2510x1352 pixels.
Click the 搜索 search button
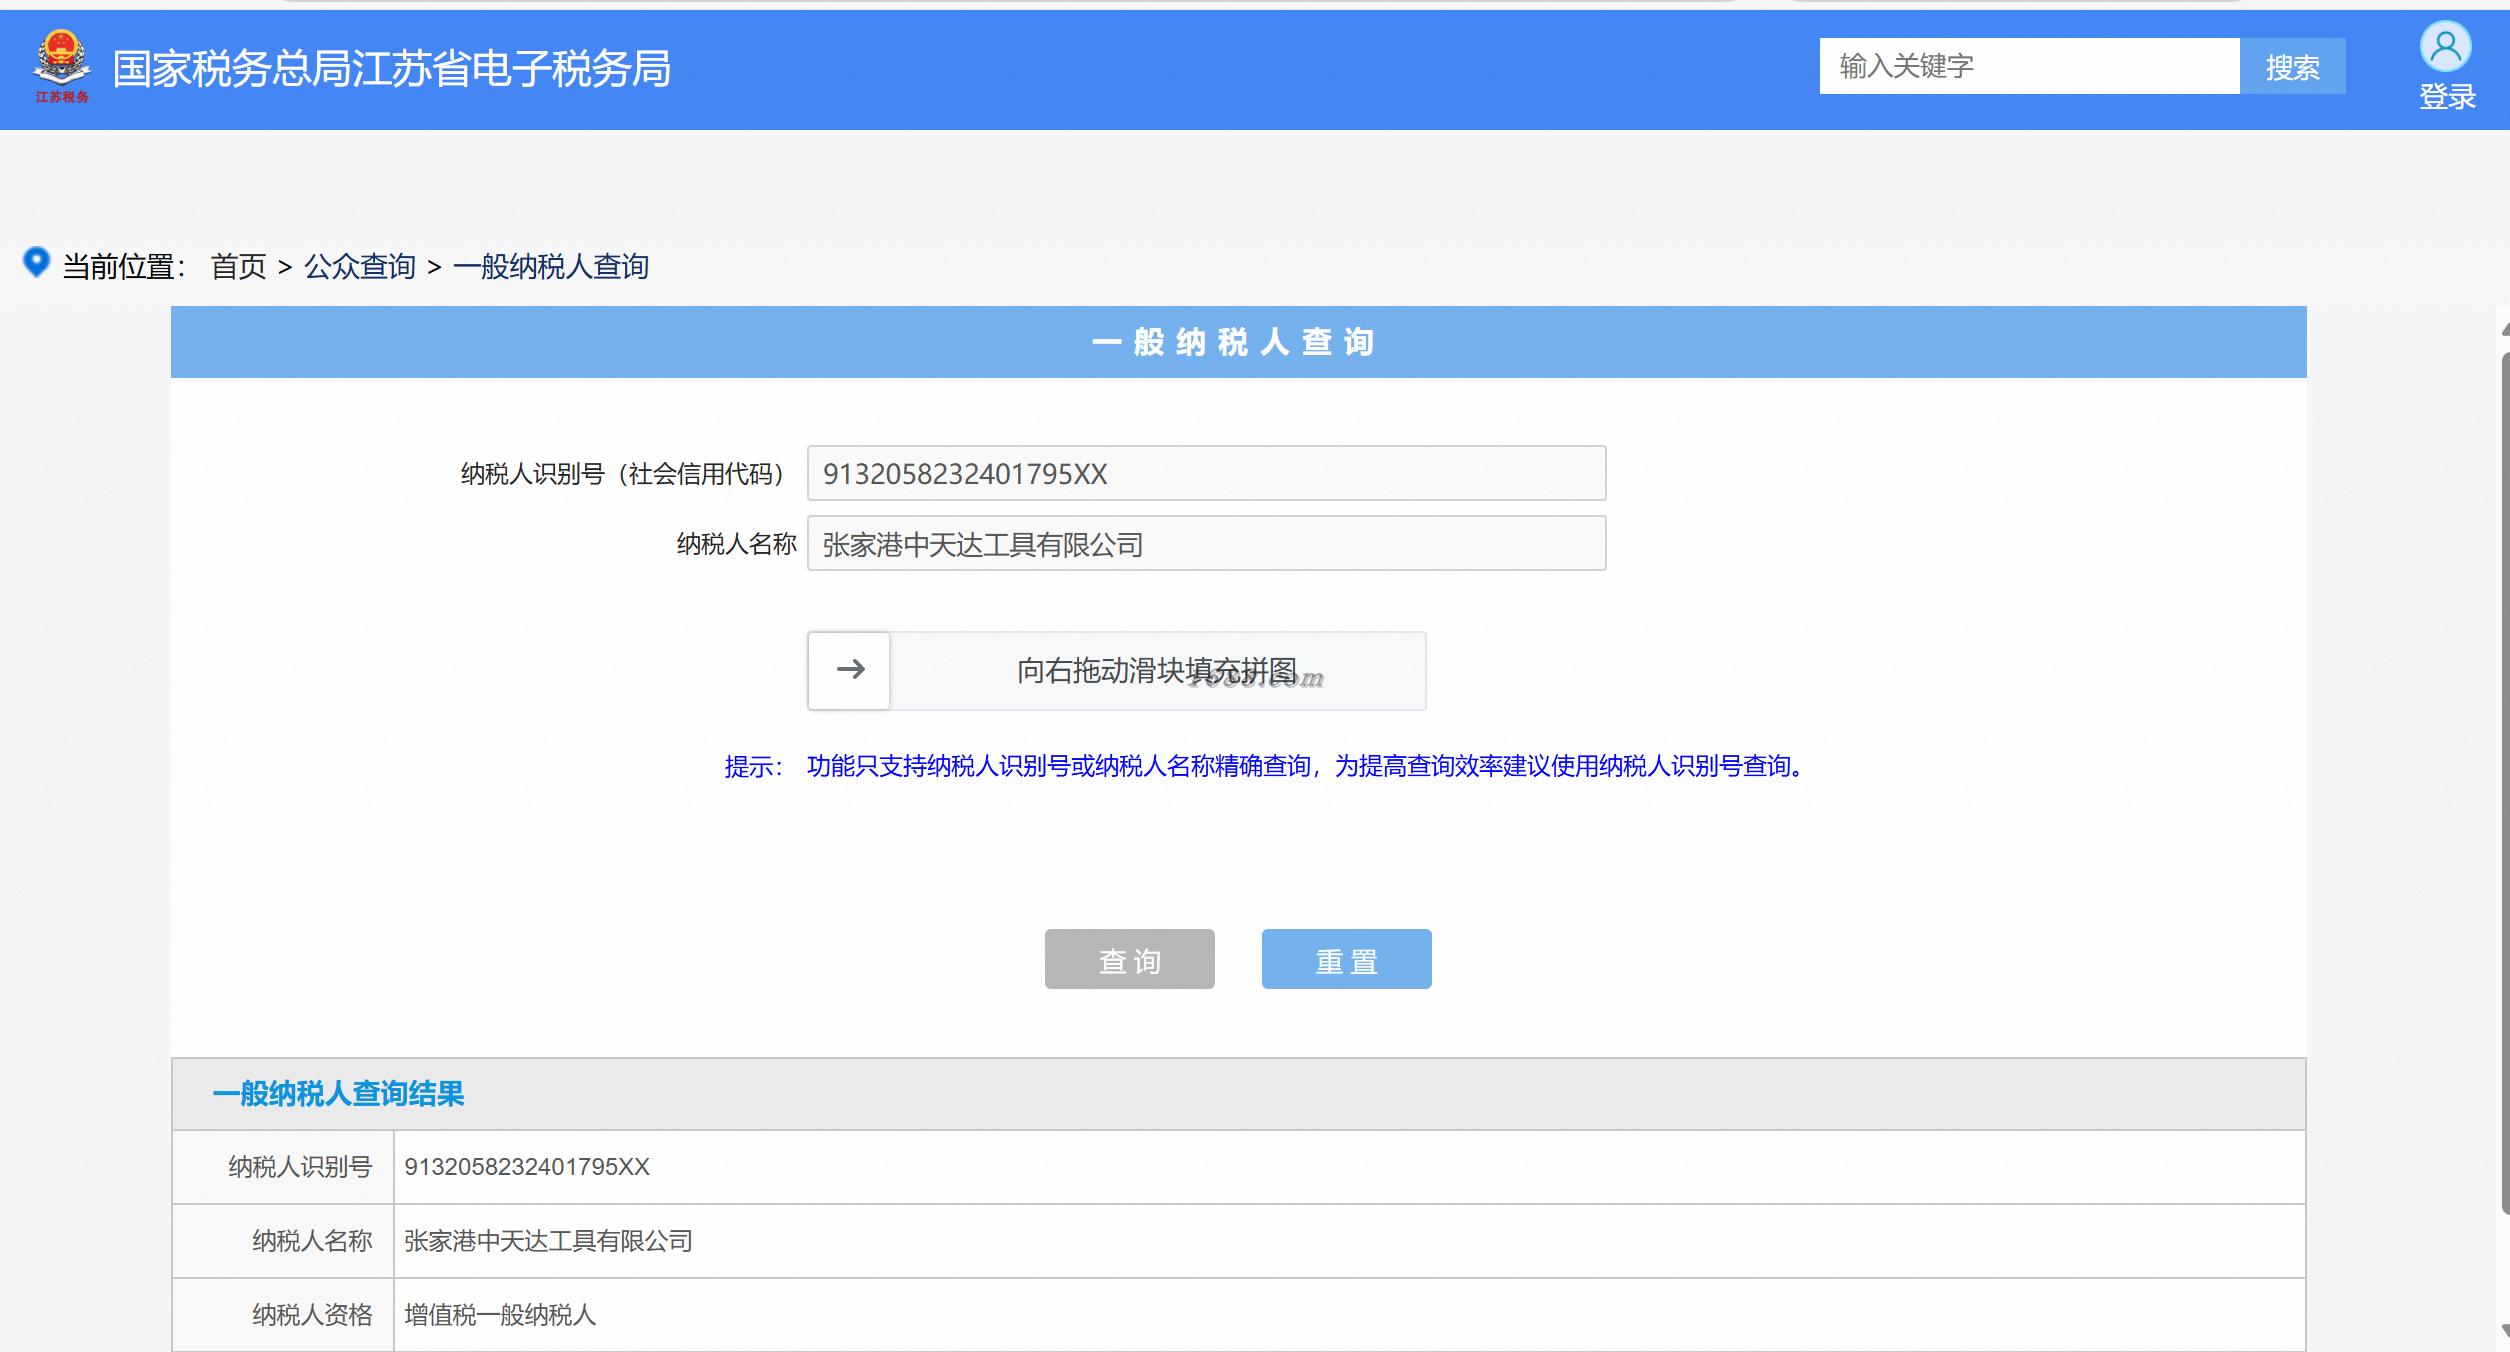[x=2292, y=67]
